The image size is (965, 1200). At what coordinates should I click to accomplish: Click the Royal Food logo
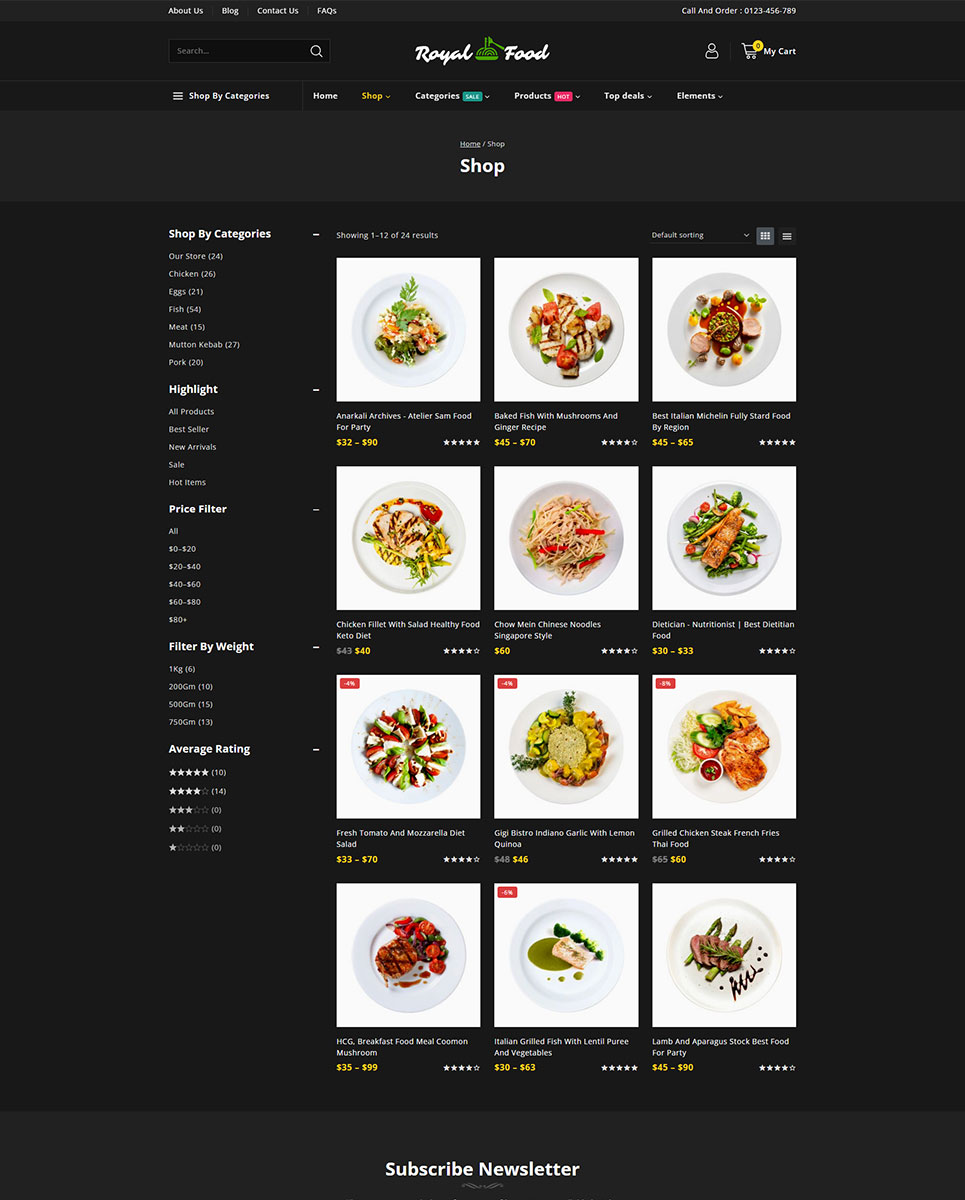pos(482,51)
